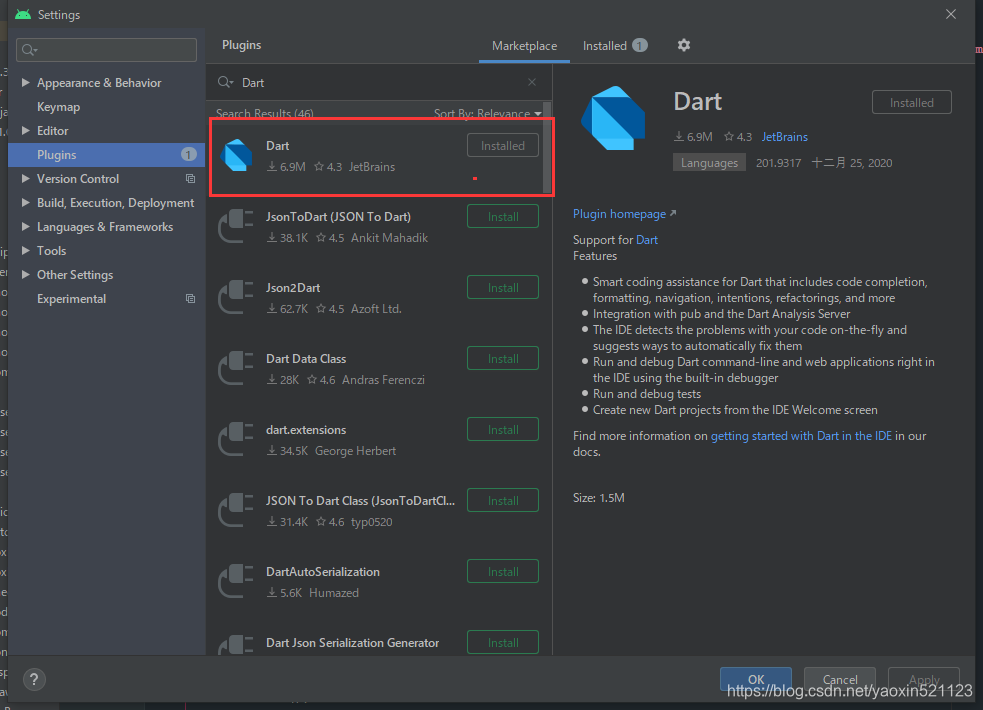Open the Plugin homepage link
983x710 pixels.
[624, 214]
